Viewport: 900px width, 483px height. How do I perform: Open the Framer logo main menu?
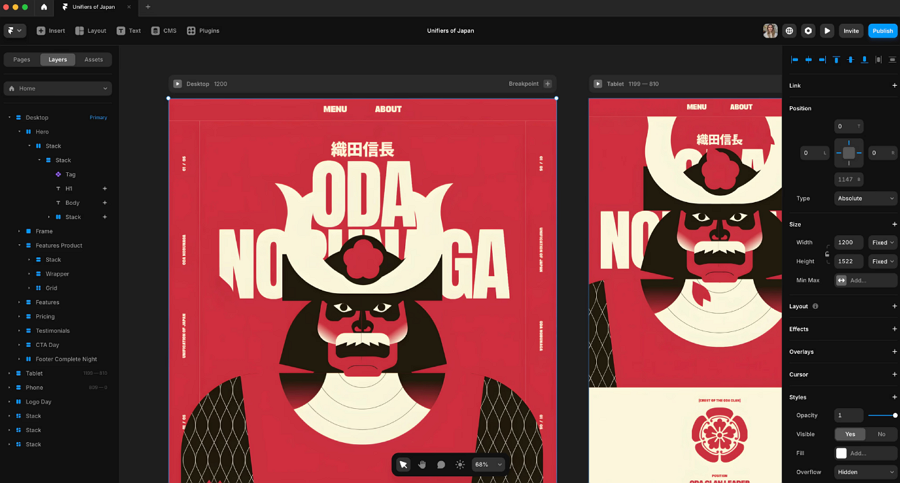point(15,31)
